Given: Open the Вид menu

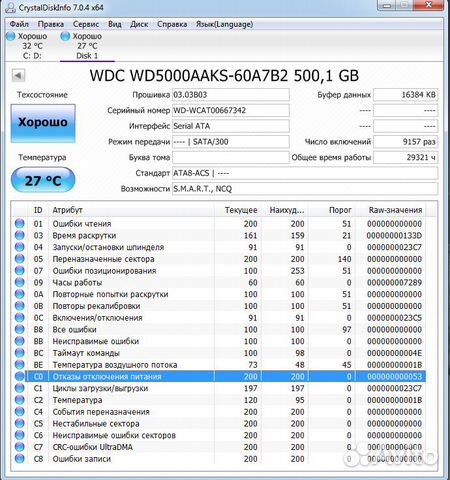Looking at the screenshot, I should click(x=115, y=24).
